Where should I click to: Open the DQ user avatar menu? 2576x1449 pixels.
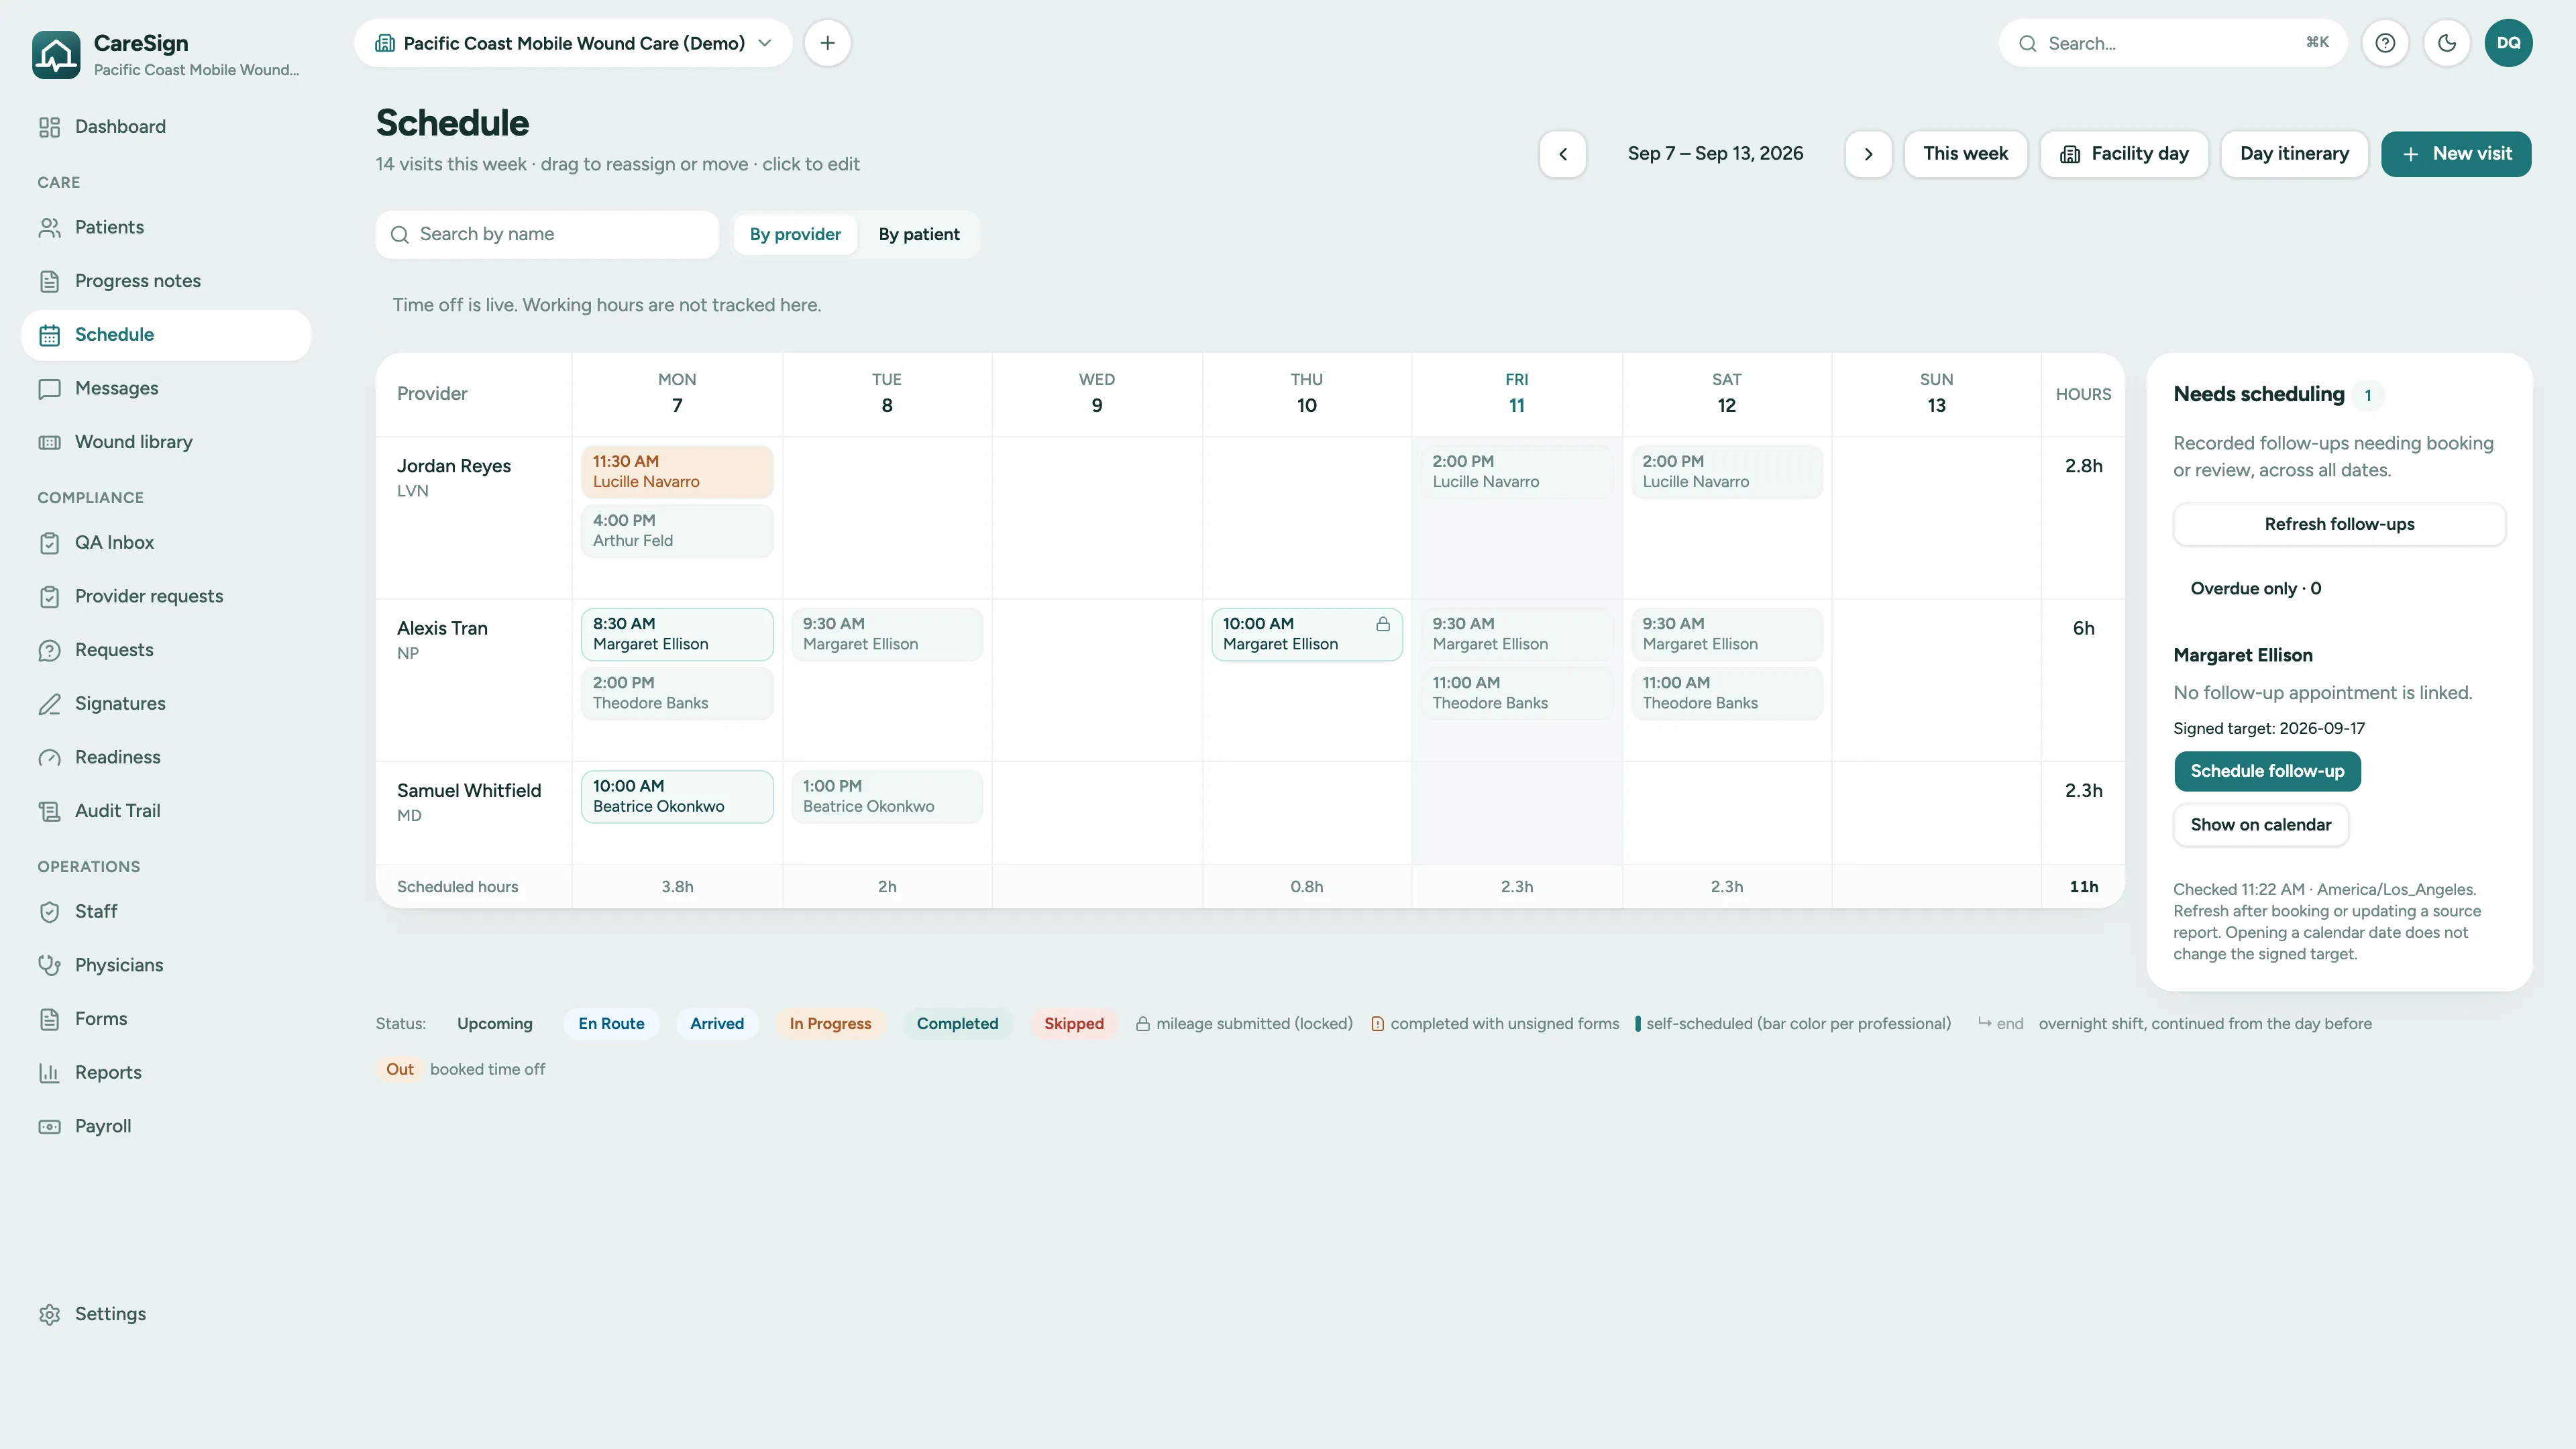(2508, 43)
